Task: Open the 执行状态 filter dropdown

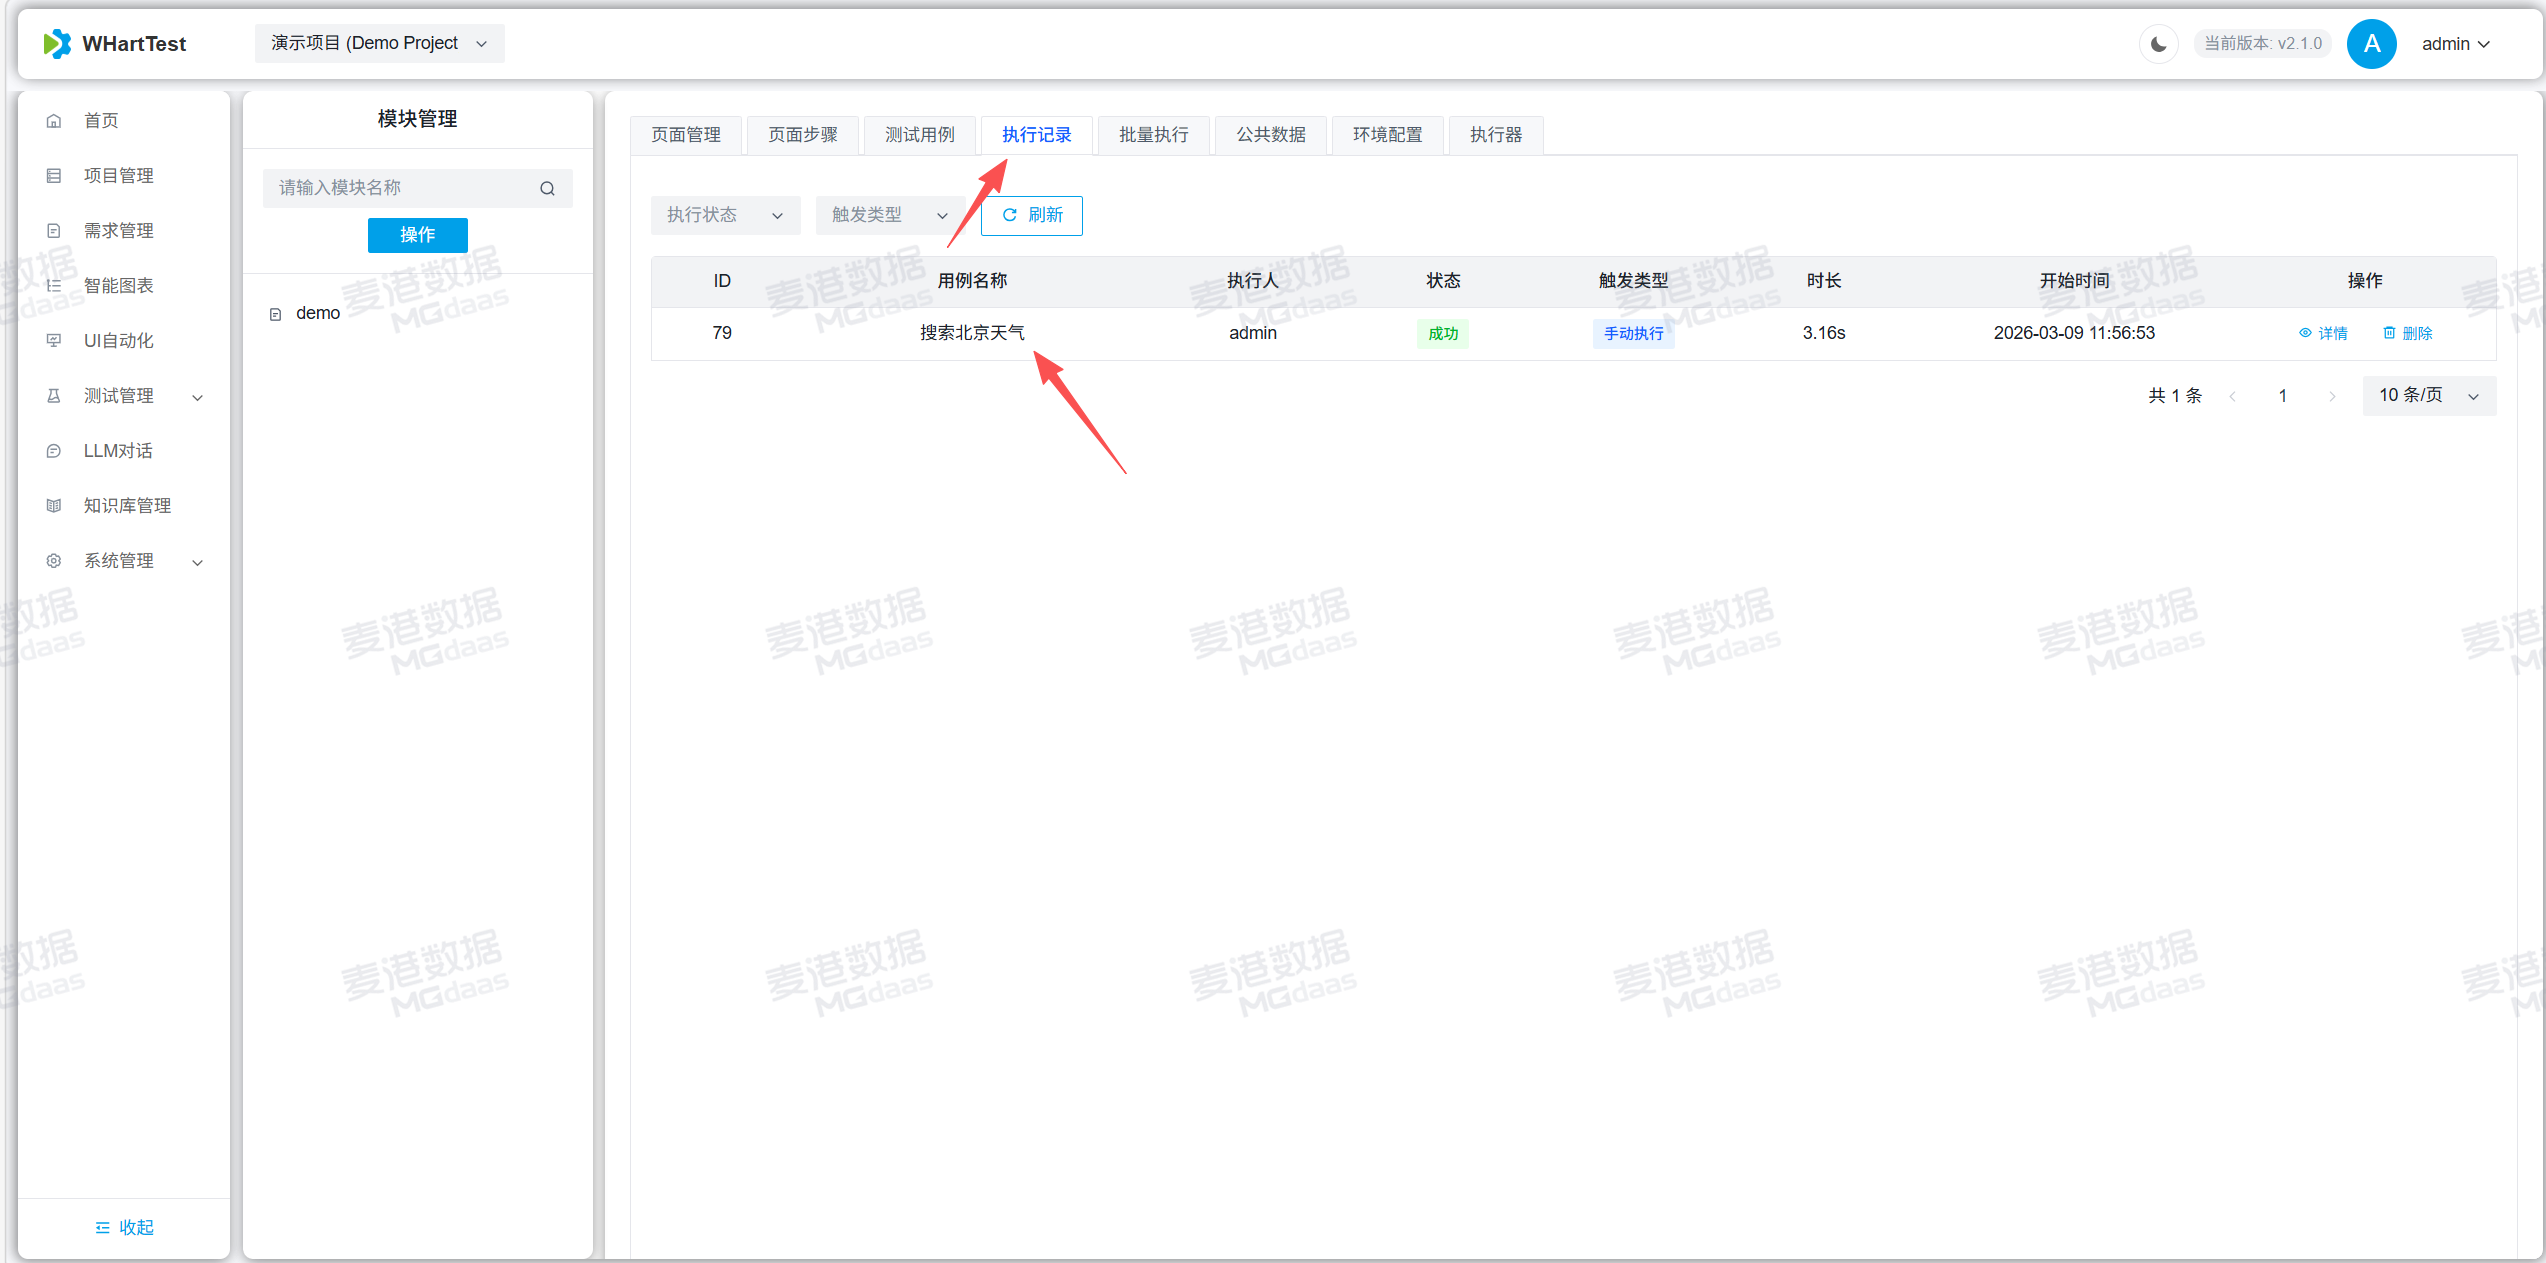Action: [x=724, y=215]
